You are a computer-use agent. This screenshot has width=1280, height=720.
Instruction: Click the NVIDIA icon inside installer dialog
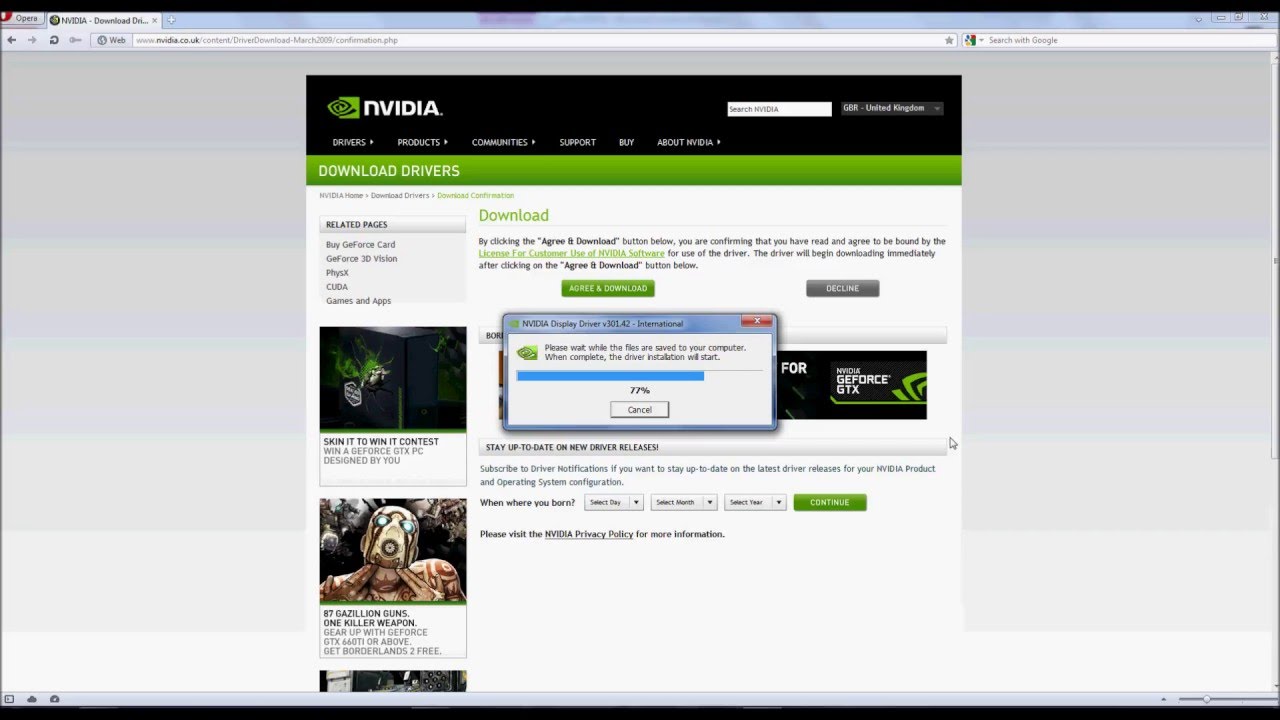click(527, 353)
